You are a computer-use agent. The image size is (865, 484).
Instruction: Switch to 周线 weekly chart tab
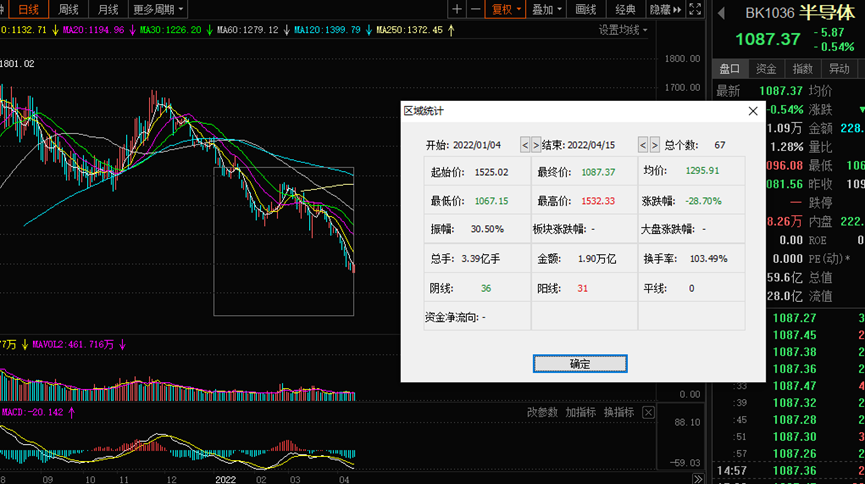click(68, 9)
